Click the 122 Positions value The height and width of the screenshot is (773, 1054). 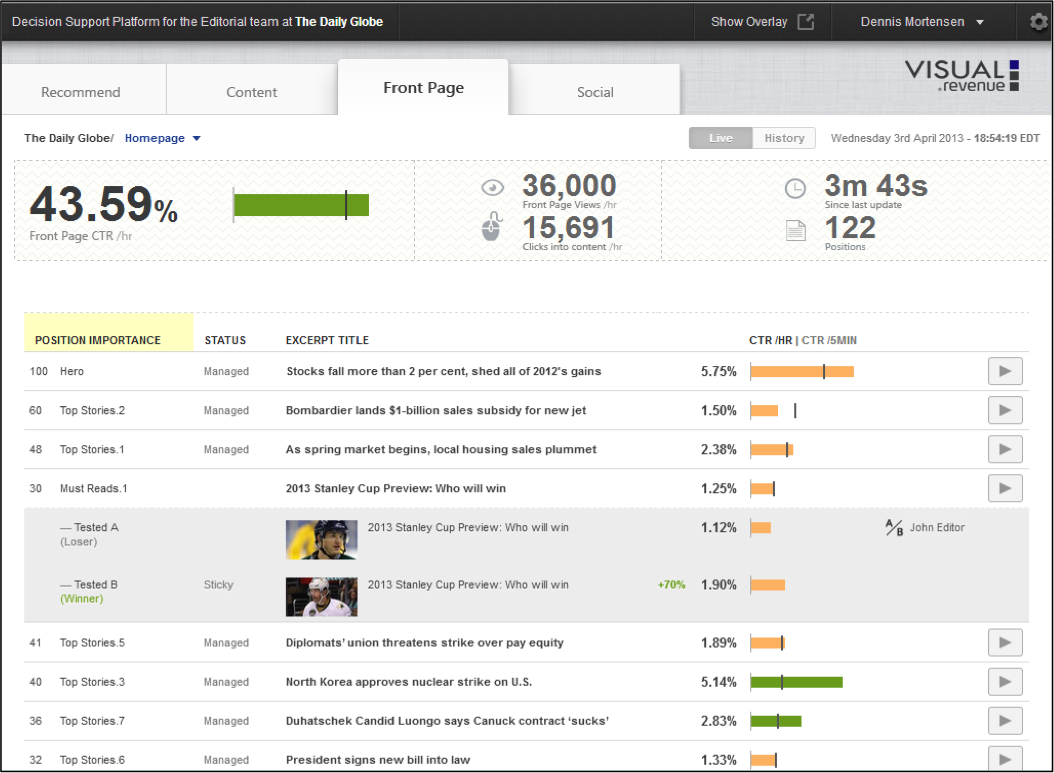850,227
